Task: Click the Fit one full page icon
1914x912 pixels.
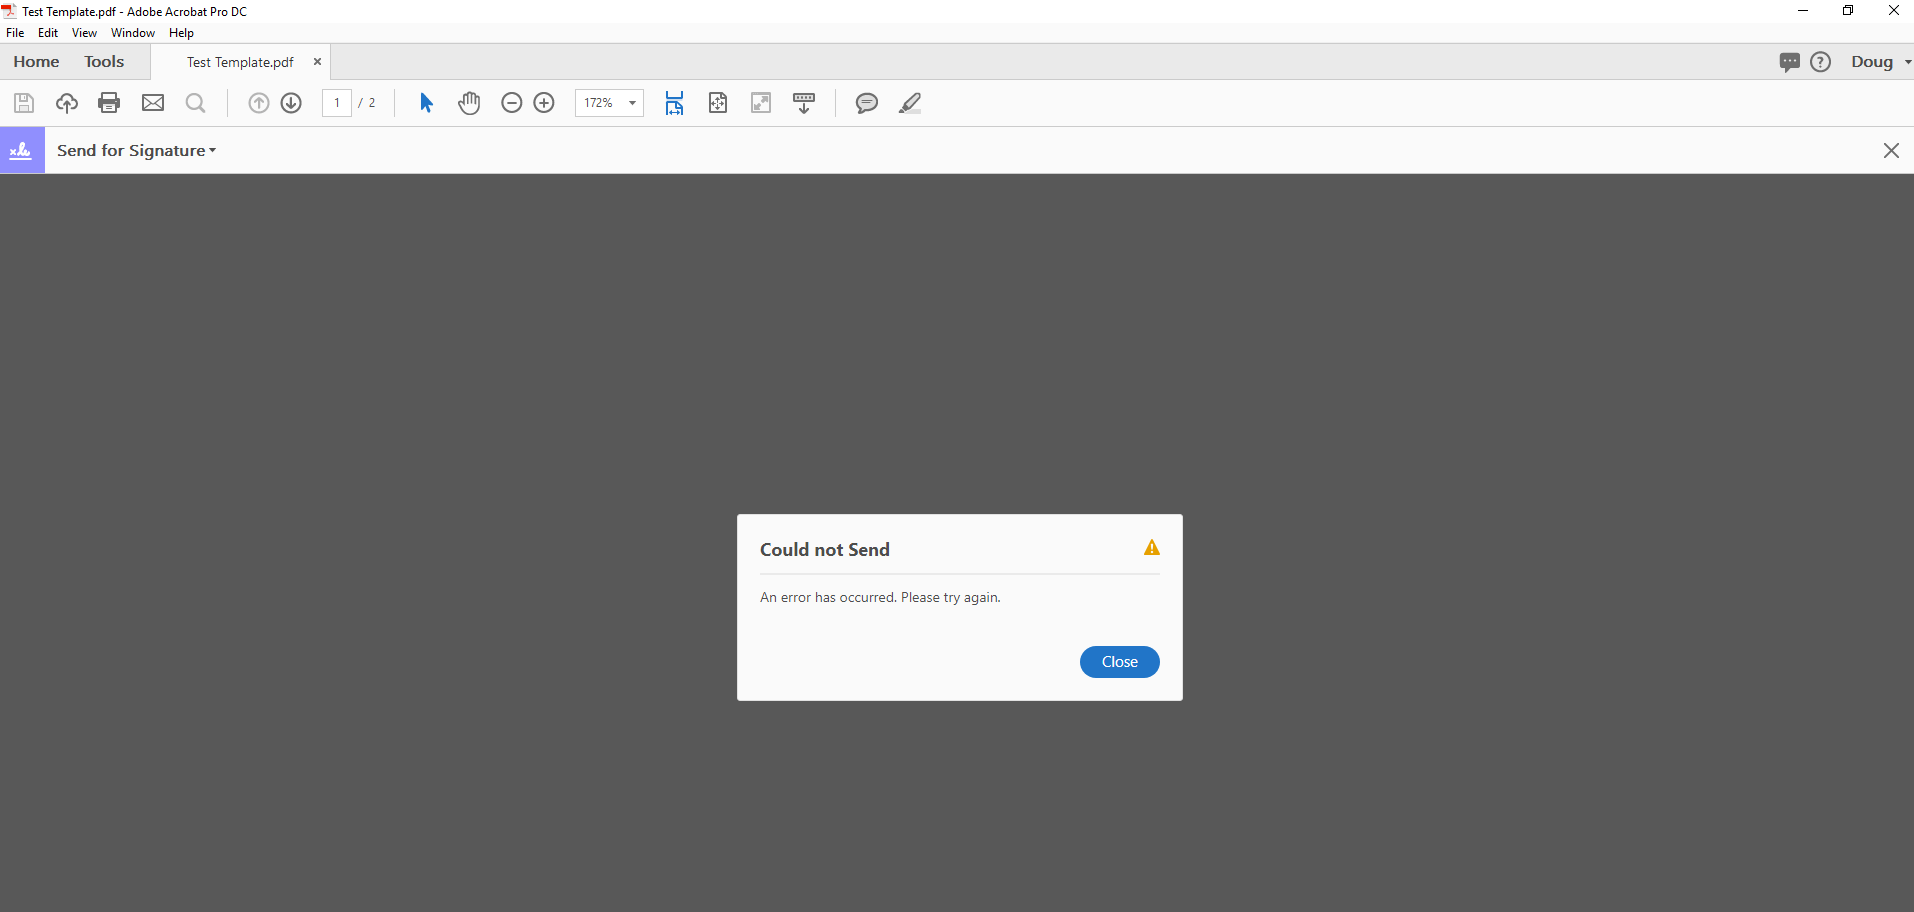Action: [718, 103]
